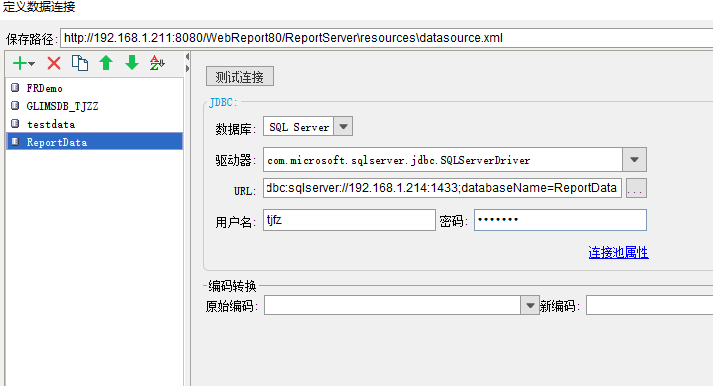
Task: Collapse left panel with the left splitter arrow
Action: [187, 57]
